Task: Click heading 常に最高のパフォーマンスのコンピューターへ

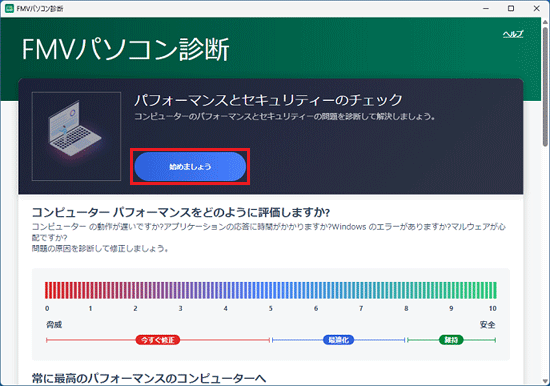Action: pyautogui.click(x=149, y=378)
